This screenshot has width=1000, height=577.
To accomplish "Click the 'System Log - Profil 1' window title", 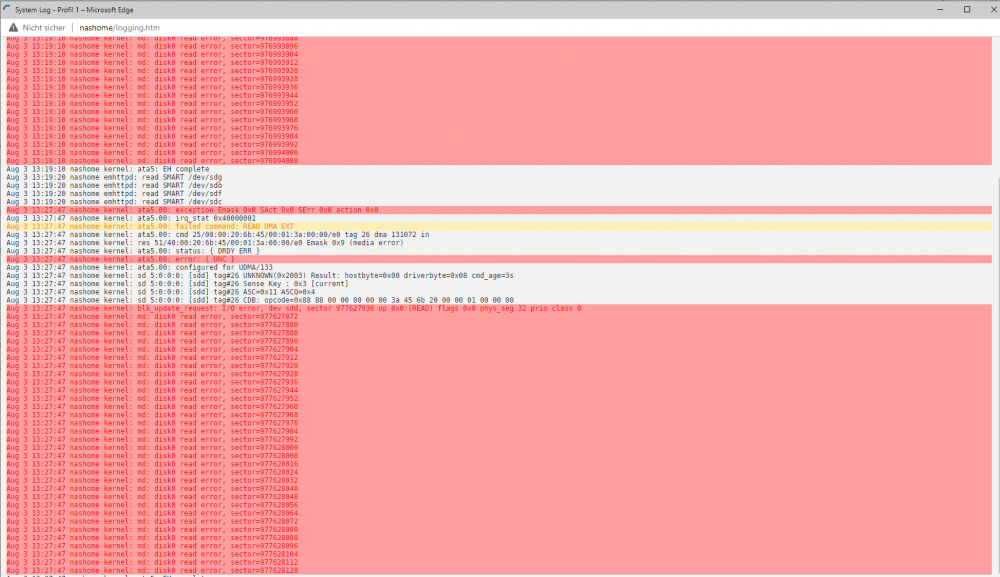I will (74, 10).
